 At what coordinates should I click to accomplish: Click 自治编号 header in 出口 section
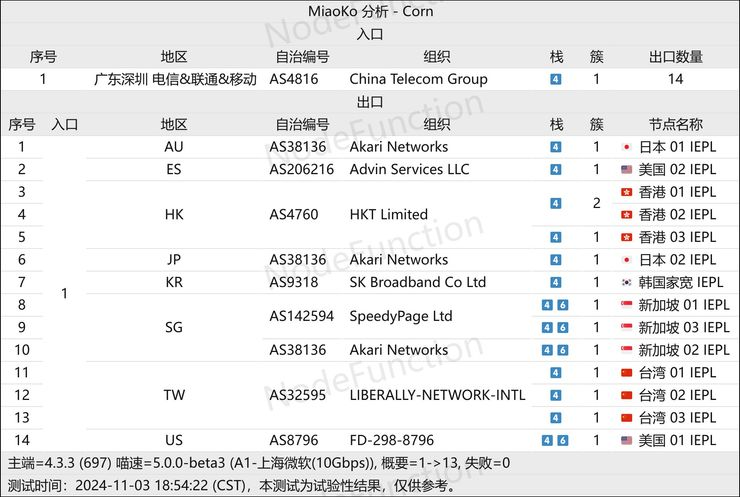tap(302, 125)
